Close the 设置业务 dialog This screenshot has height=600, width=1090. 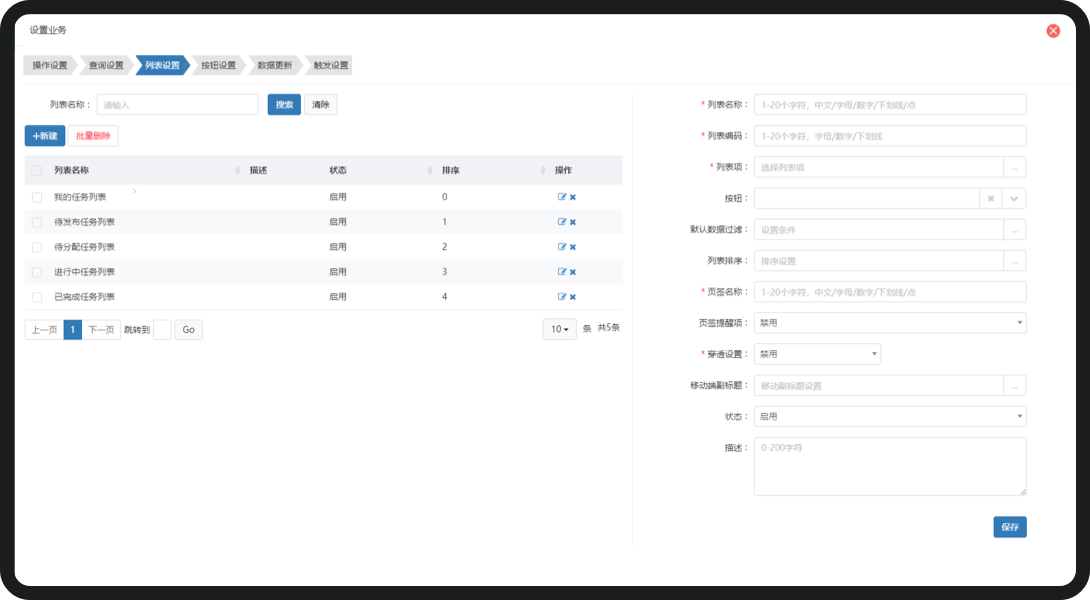click(x=1053, y=31)
